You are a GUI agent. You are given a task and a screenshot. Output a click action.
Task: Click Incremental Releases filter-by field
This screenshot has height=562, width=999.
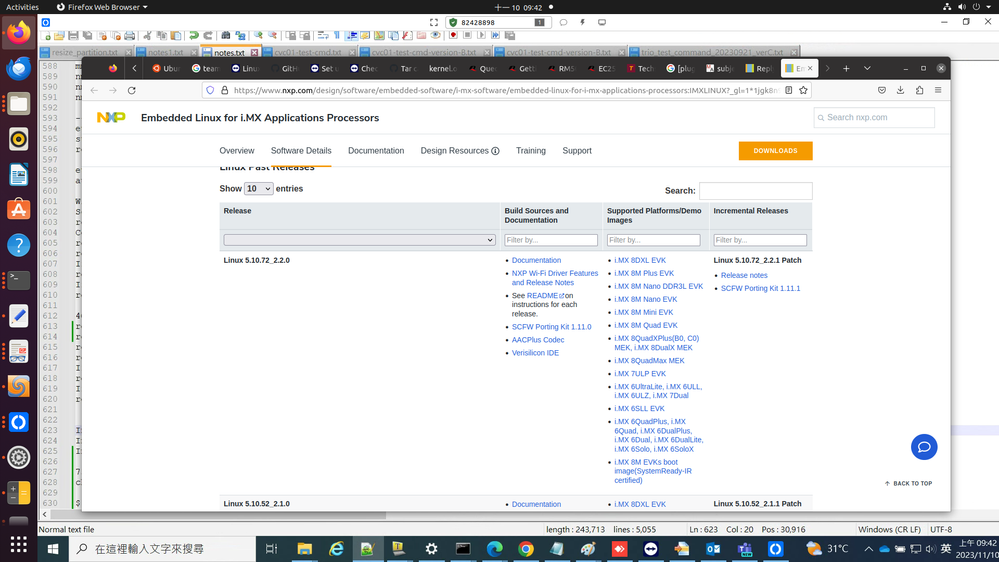pos(760,240)
